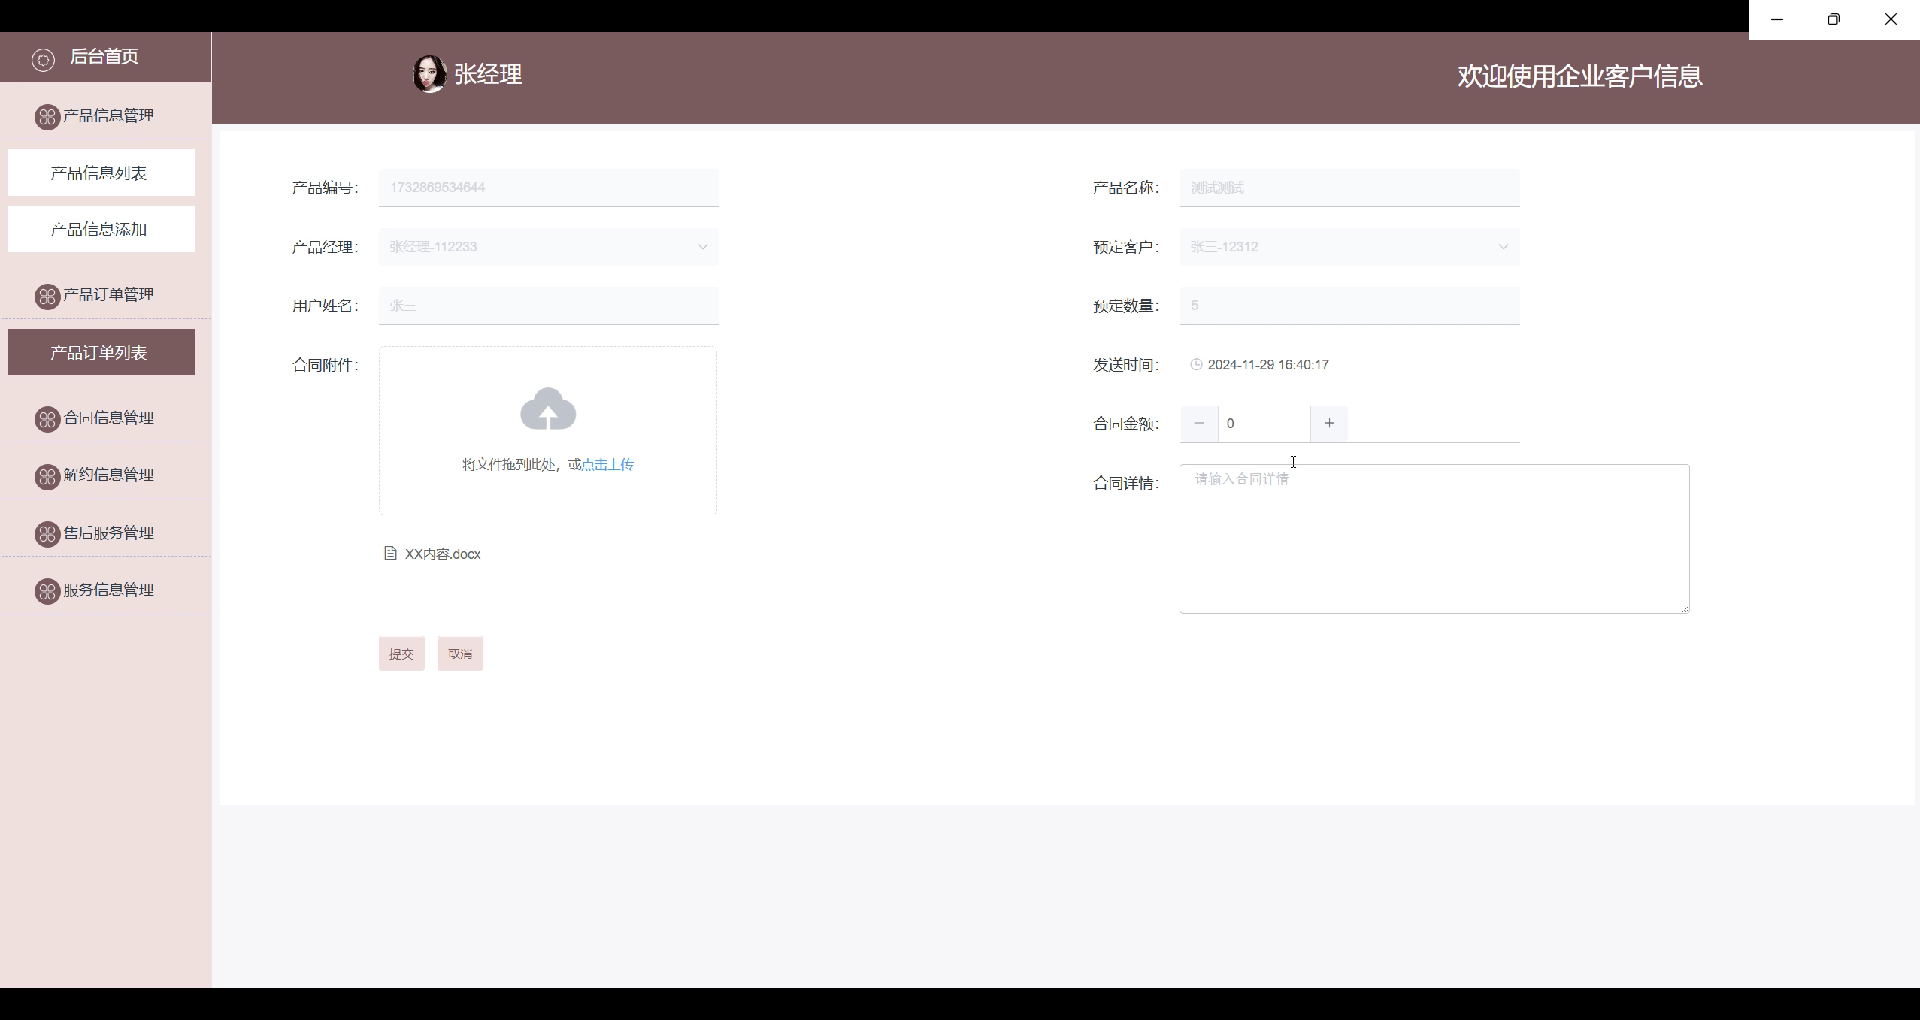Increase 合同金额 with the plus button

[x=1329, y=424]
